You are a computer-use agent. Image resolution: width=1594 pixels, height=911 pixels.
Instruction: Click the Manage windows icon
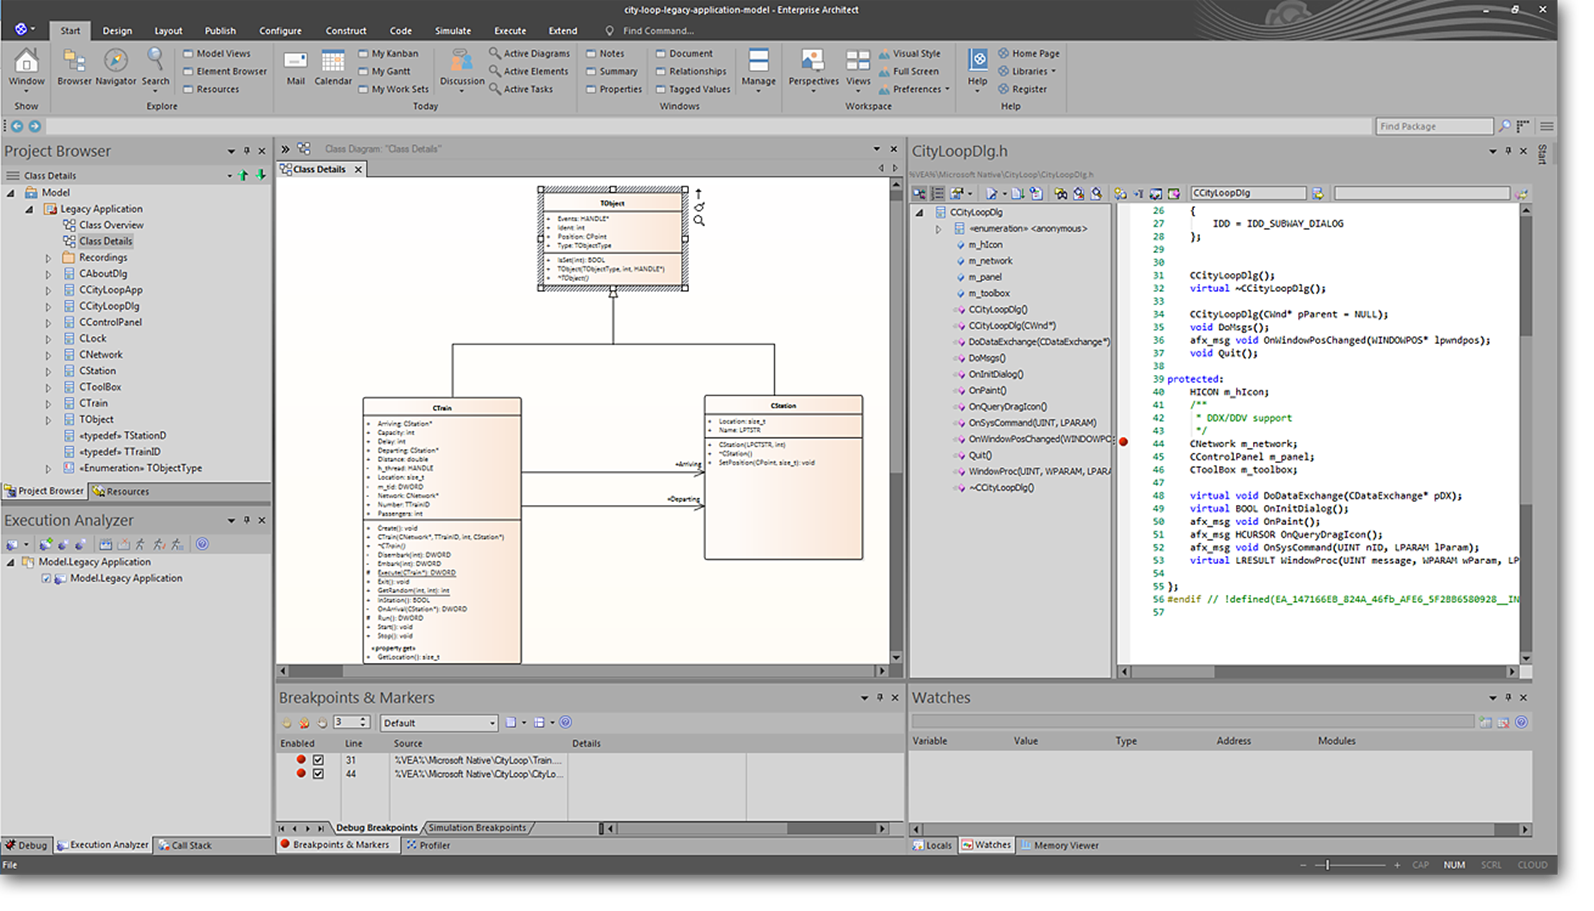758,61
